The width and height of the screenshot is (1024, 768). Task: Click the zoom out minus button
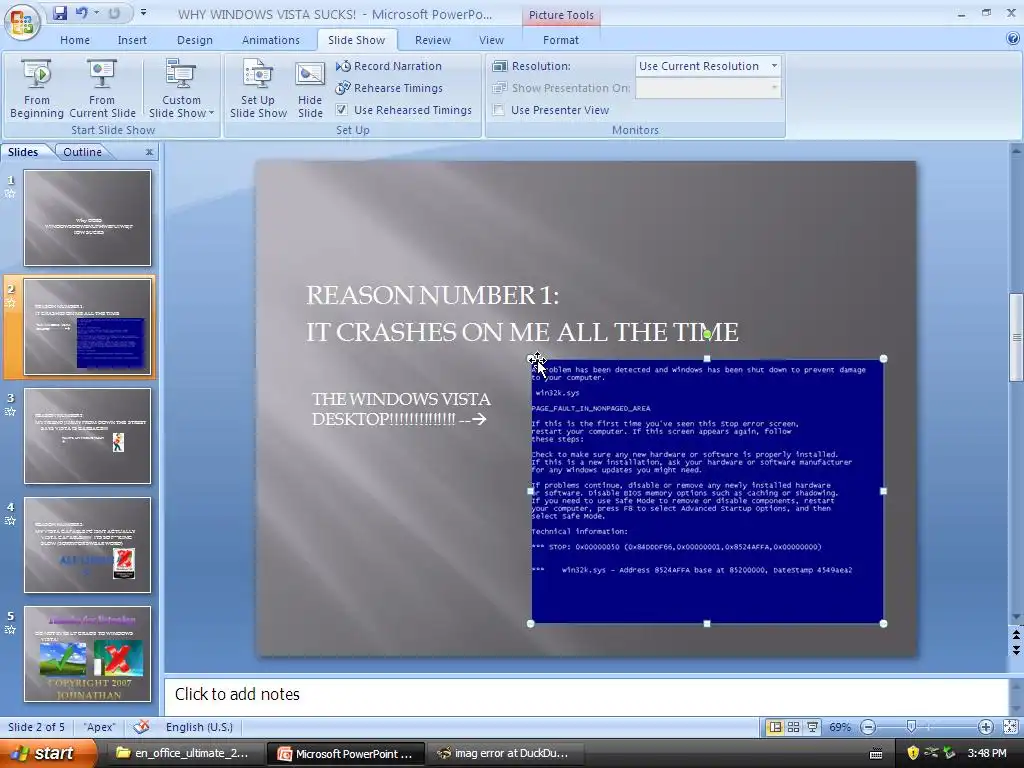point(868,727)
